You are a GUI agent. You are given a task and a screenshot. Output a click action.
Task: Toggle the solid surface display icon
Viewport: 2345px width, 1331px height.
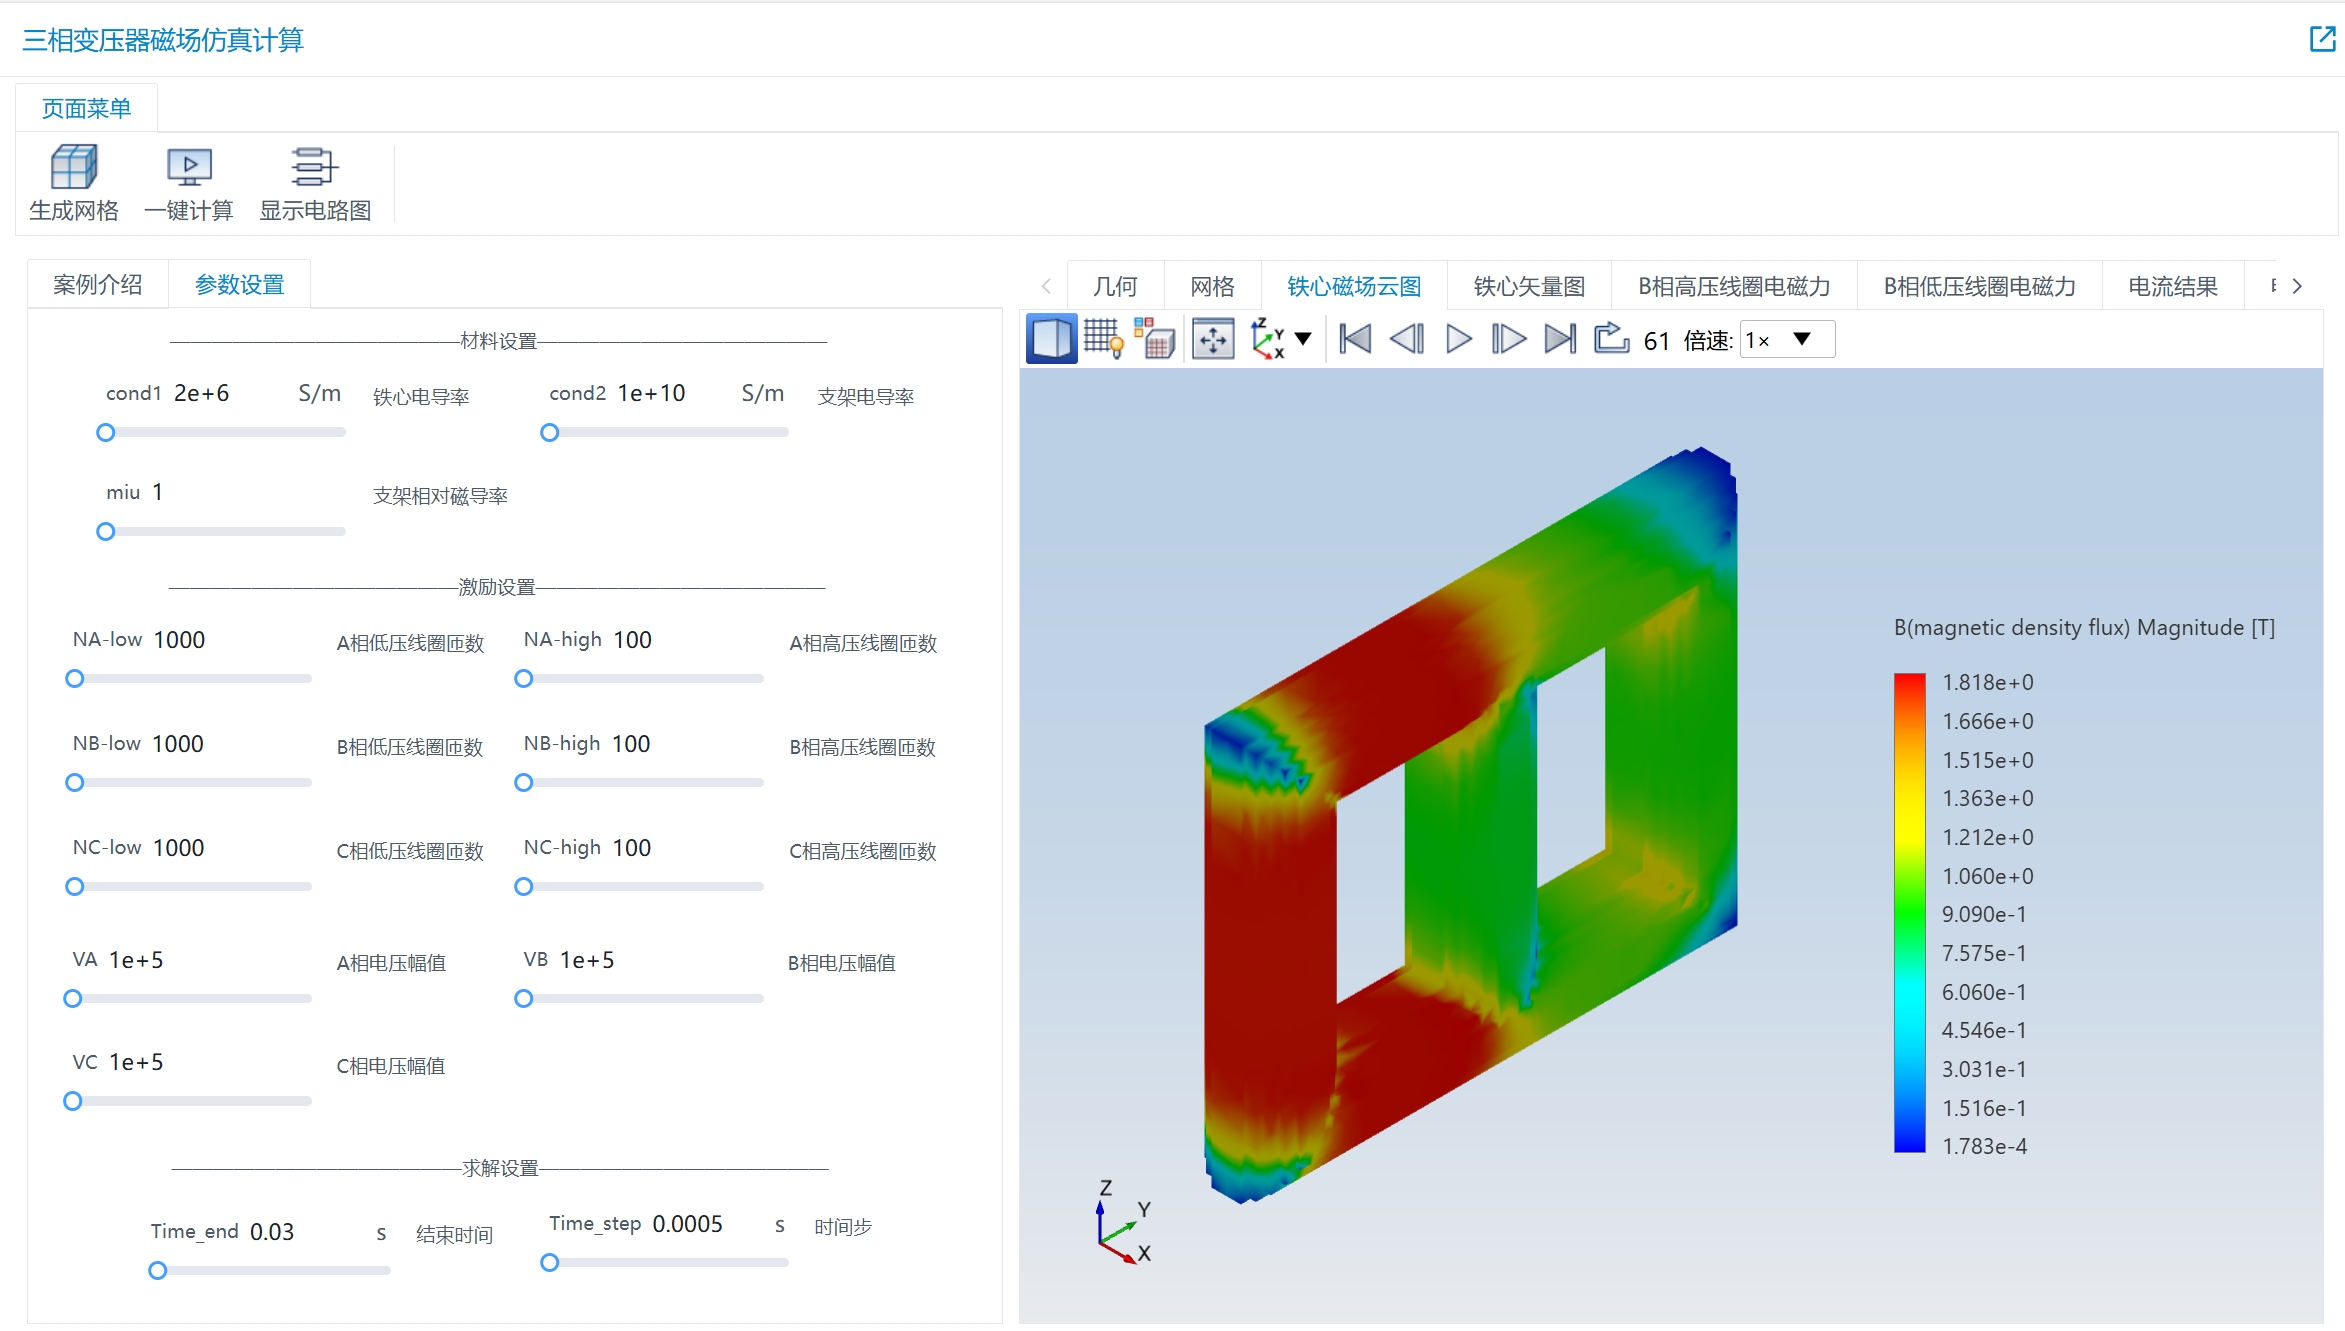coord(1051,339)
